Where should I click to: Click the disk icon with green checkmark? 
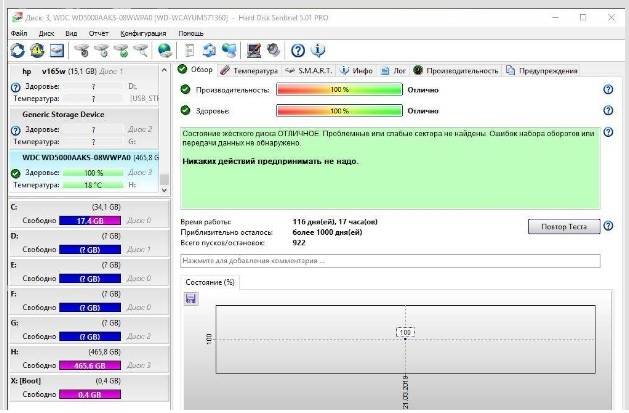122,50
